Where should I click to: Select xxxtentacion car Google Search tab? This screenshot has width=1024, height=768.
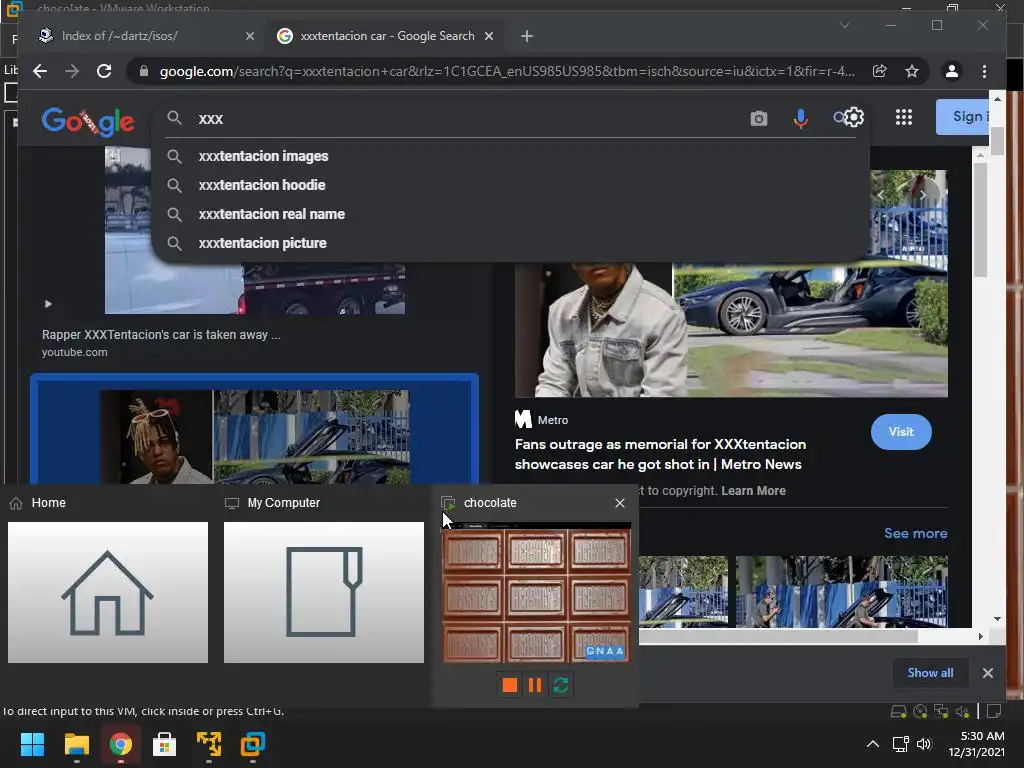387,36
